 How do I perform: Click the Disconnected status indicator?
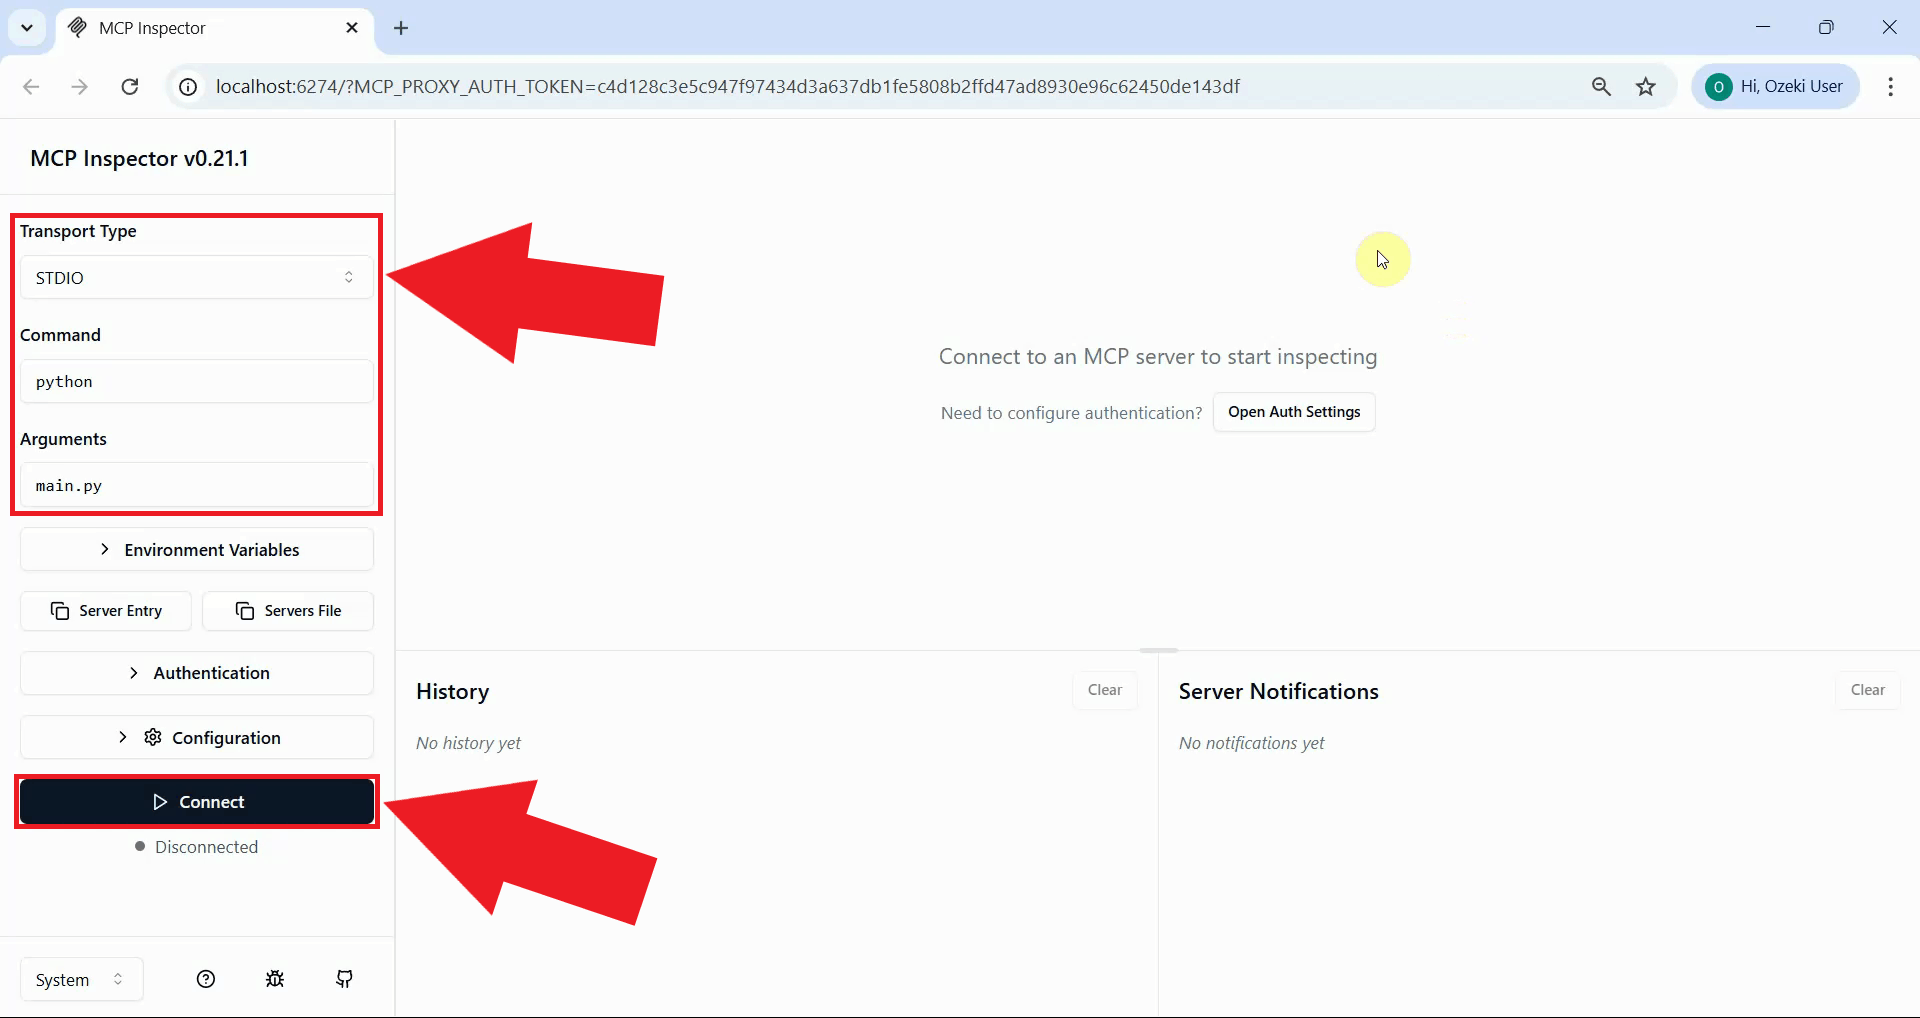[x=196, y=846]
